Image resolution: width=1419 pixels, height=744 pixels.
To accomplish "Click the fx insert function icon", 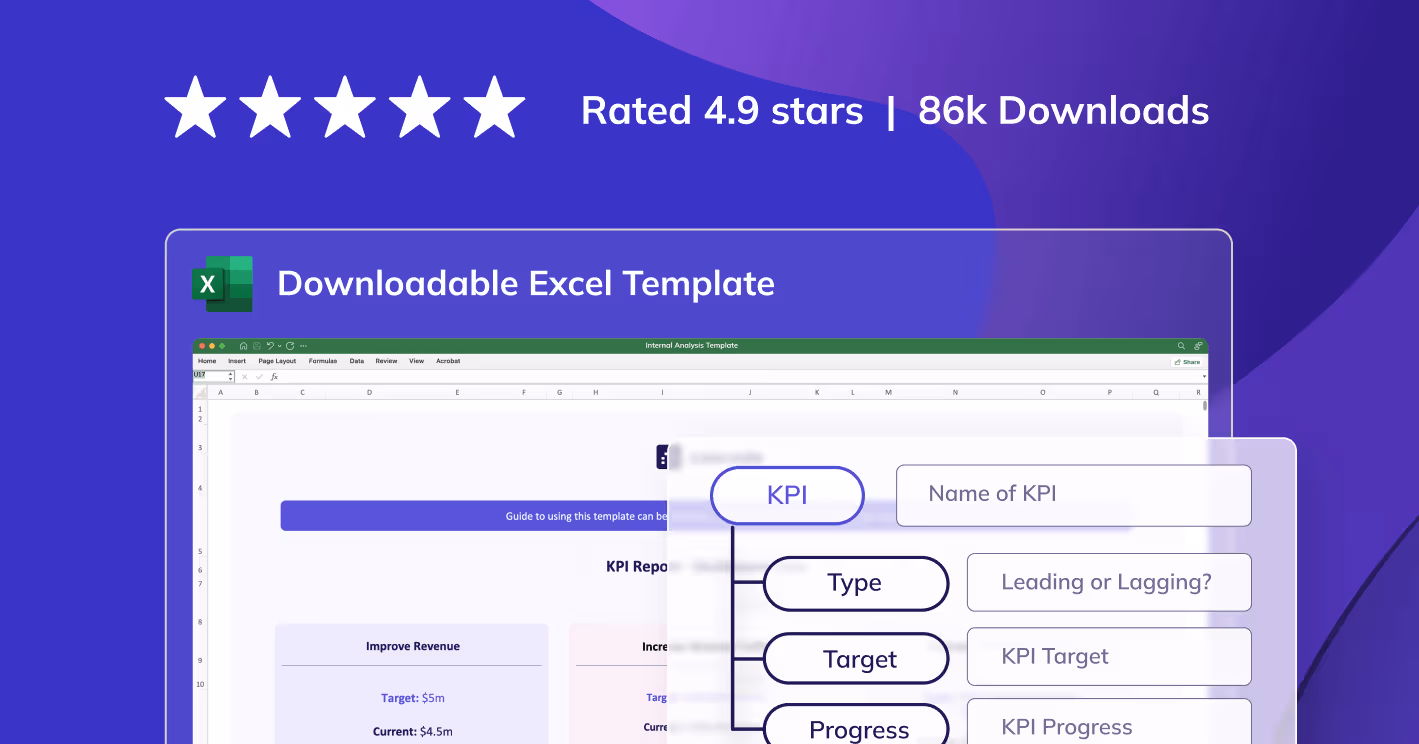I will pyautogui.click(x=274, y=377).
